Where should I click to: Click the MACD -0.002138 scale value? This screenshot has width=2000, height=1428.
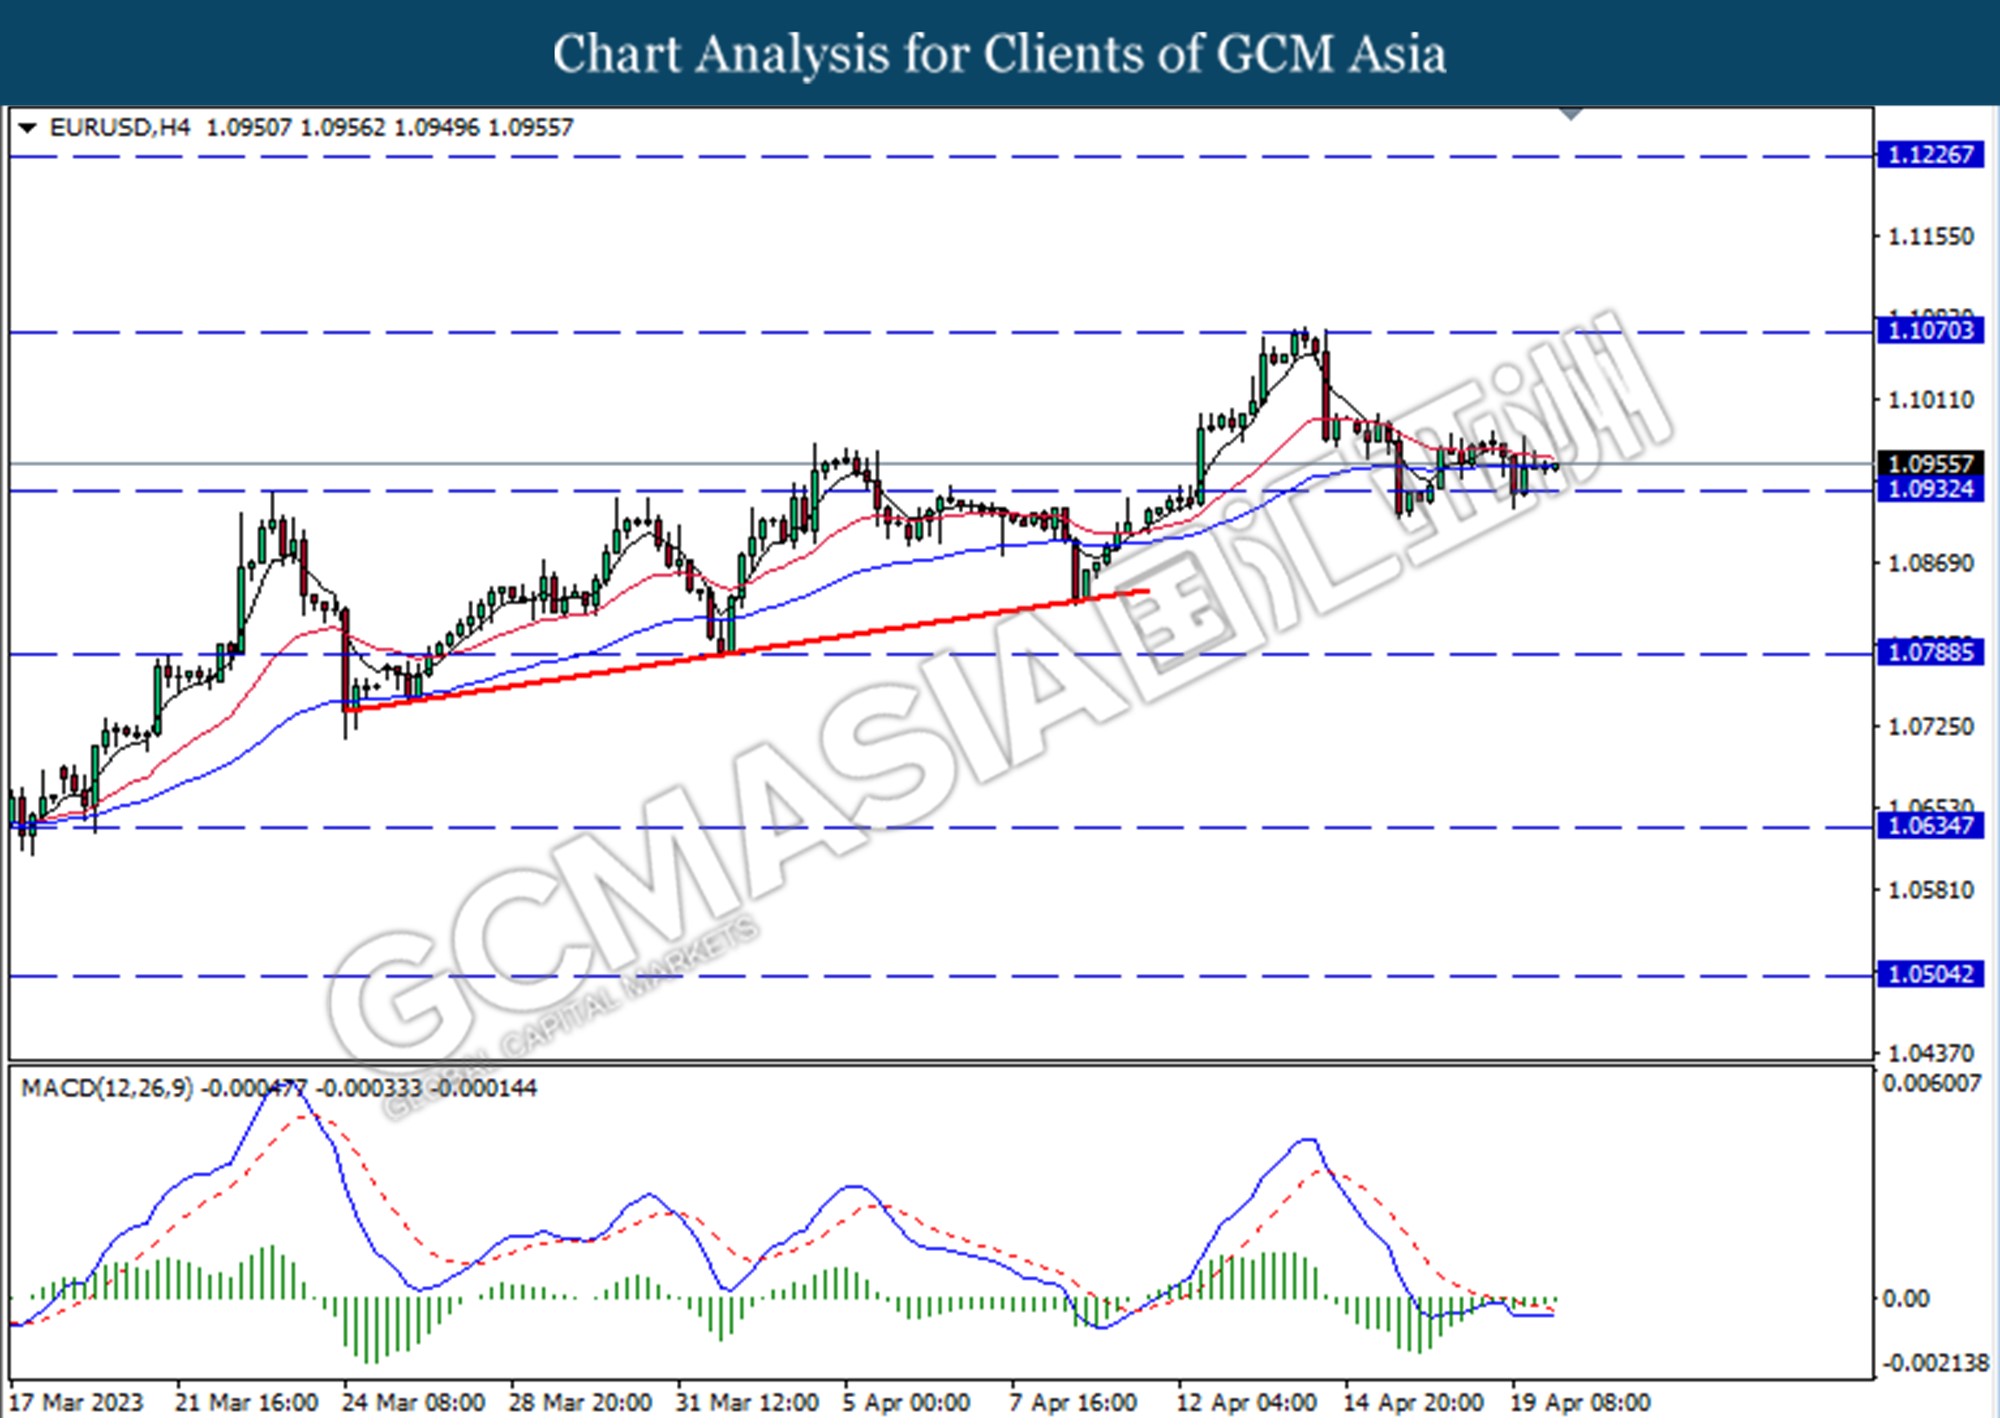(1935, 1364)
